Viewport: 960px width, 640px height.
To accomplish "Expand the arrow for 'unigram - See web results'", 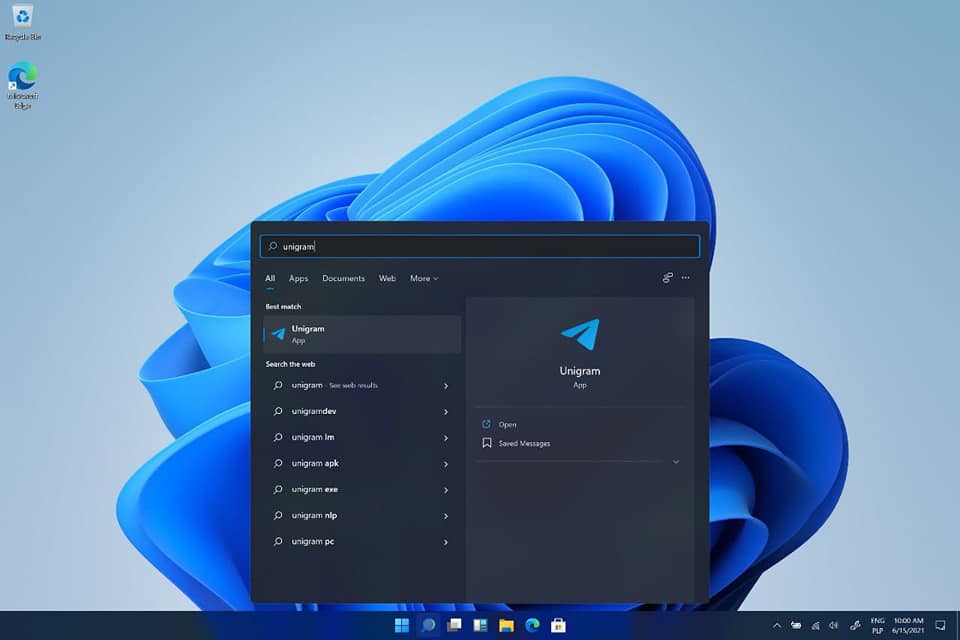I will click(x=446, y=386).
